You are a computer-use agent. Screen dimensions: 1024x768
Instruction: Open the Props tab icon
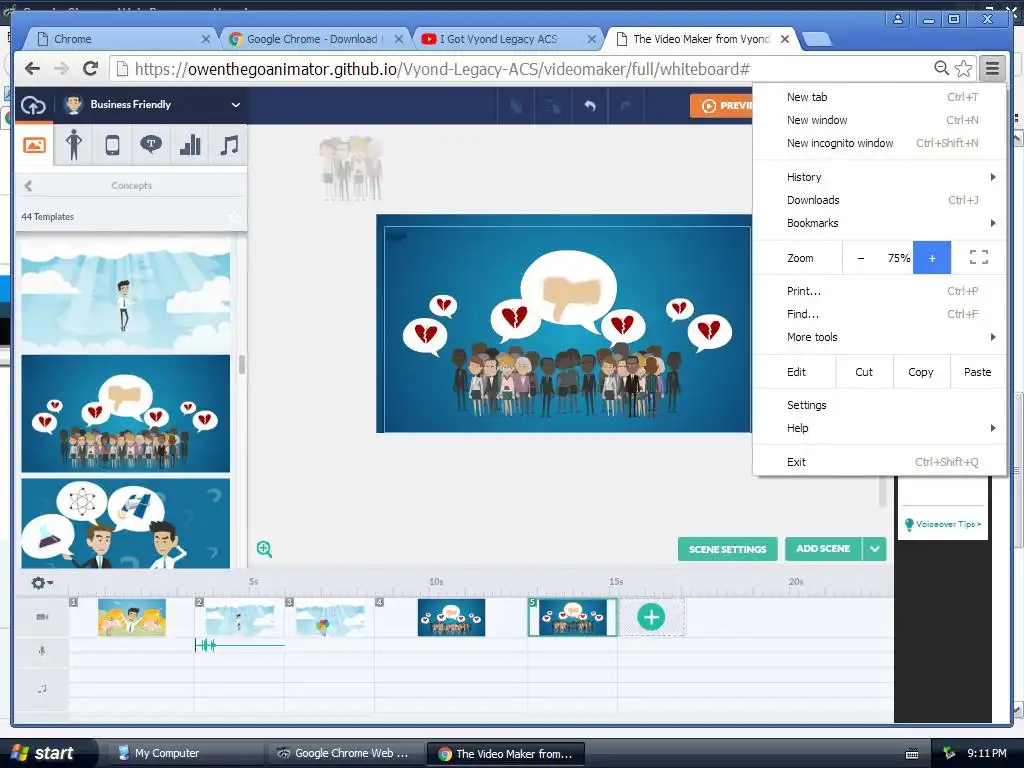[112, 145]
